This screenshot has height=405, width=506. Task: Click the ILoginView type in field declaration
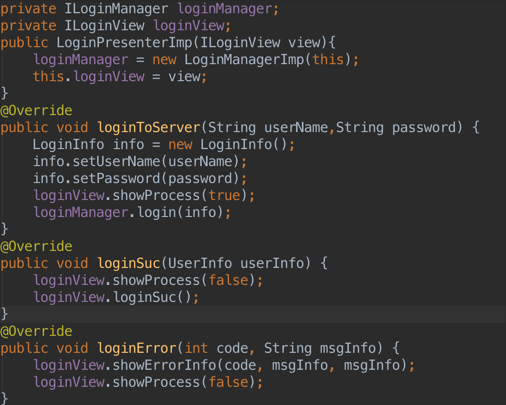coord(105,26)
